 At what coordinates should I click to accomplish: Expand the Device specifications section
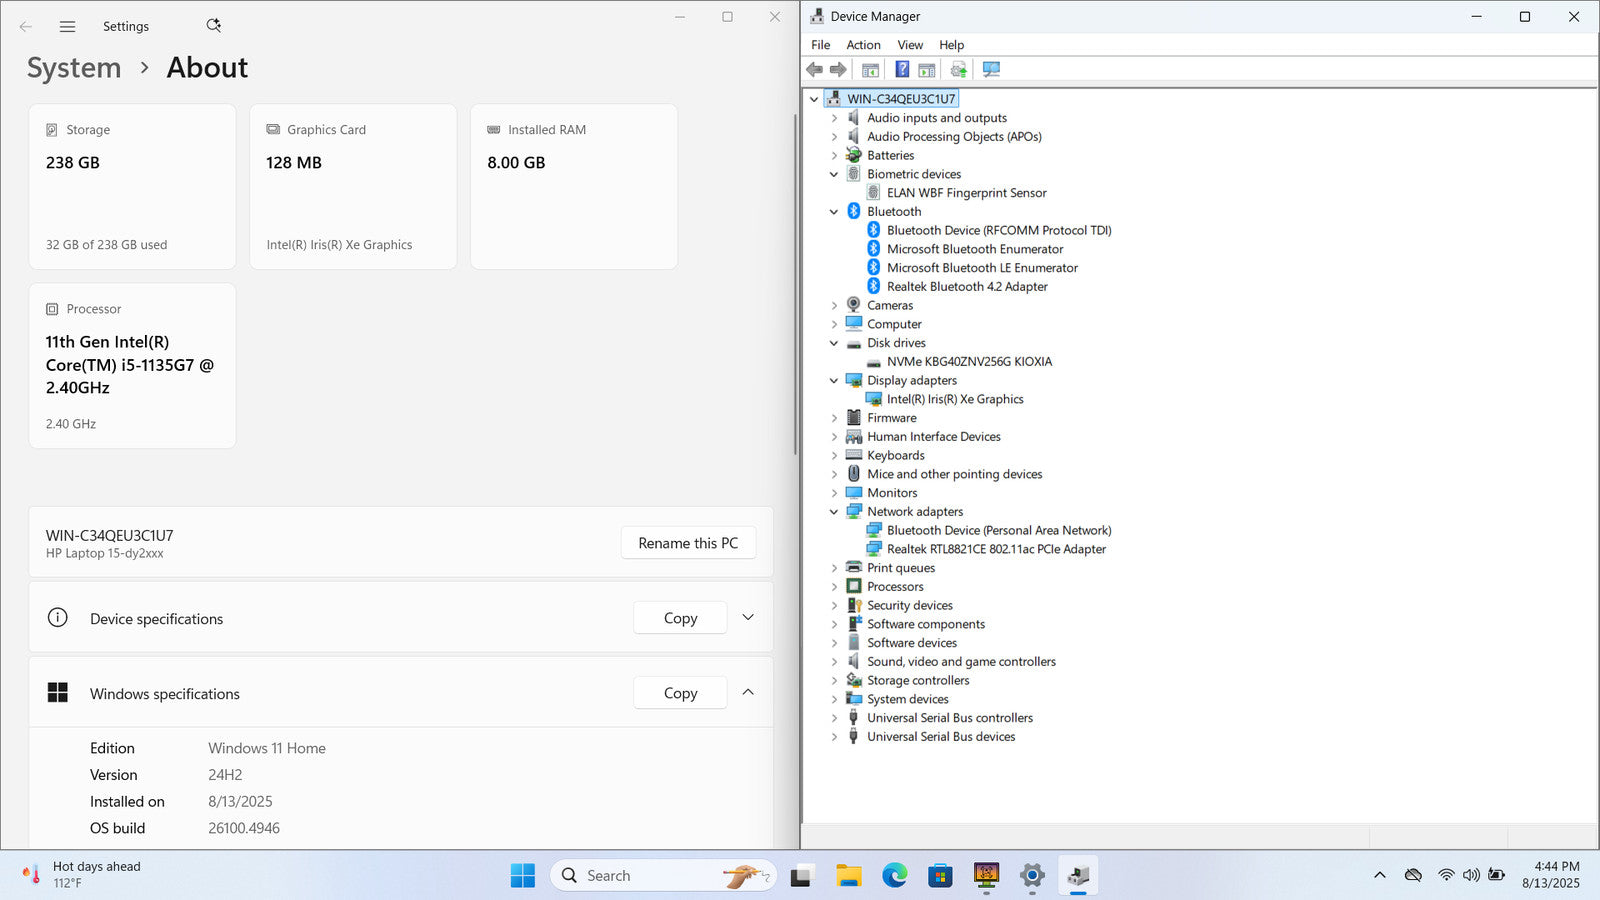pyautogui.click(x=748, y=618)
